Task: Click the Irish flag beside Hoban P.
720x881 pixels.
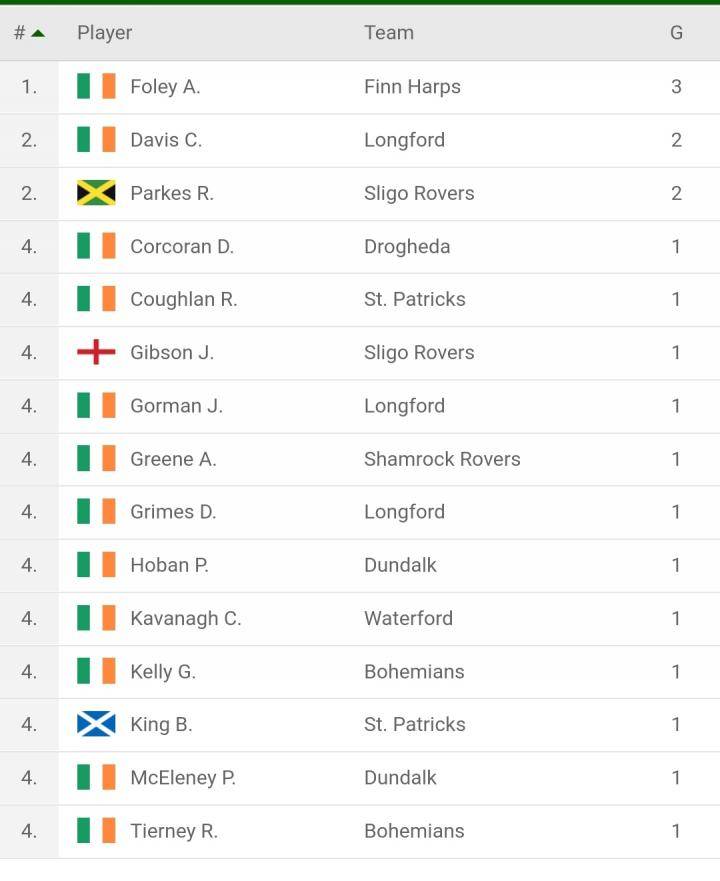Action: (96, 565)
